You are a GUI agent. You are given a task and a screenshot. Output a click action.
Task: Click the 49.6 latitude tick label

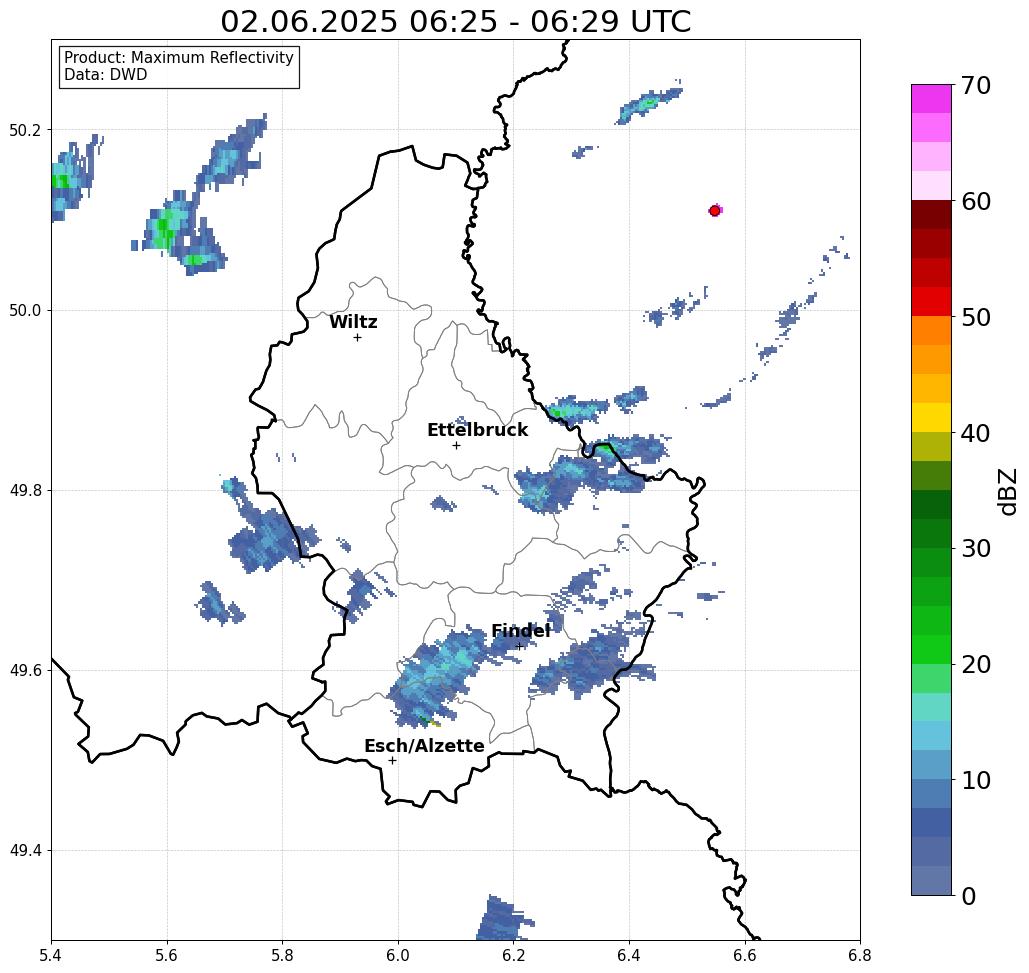[x=25, y=671]
